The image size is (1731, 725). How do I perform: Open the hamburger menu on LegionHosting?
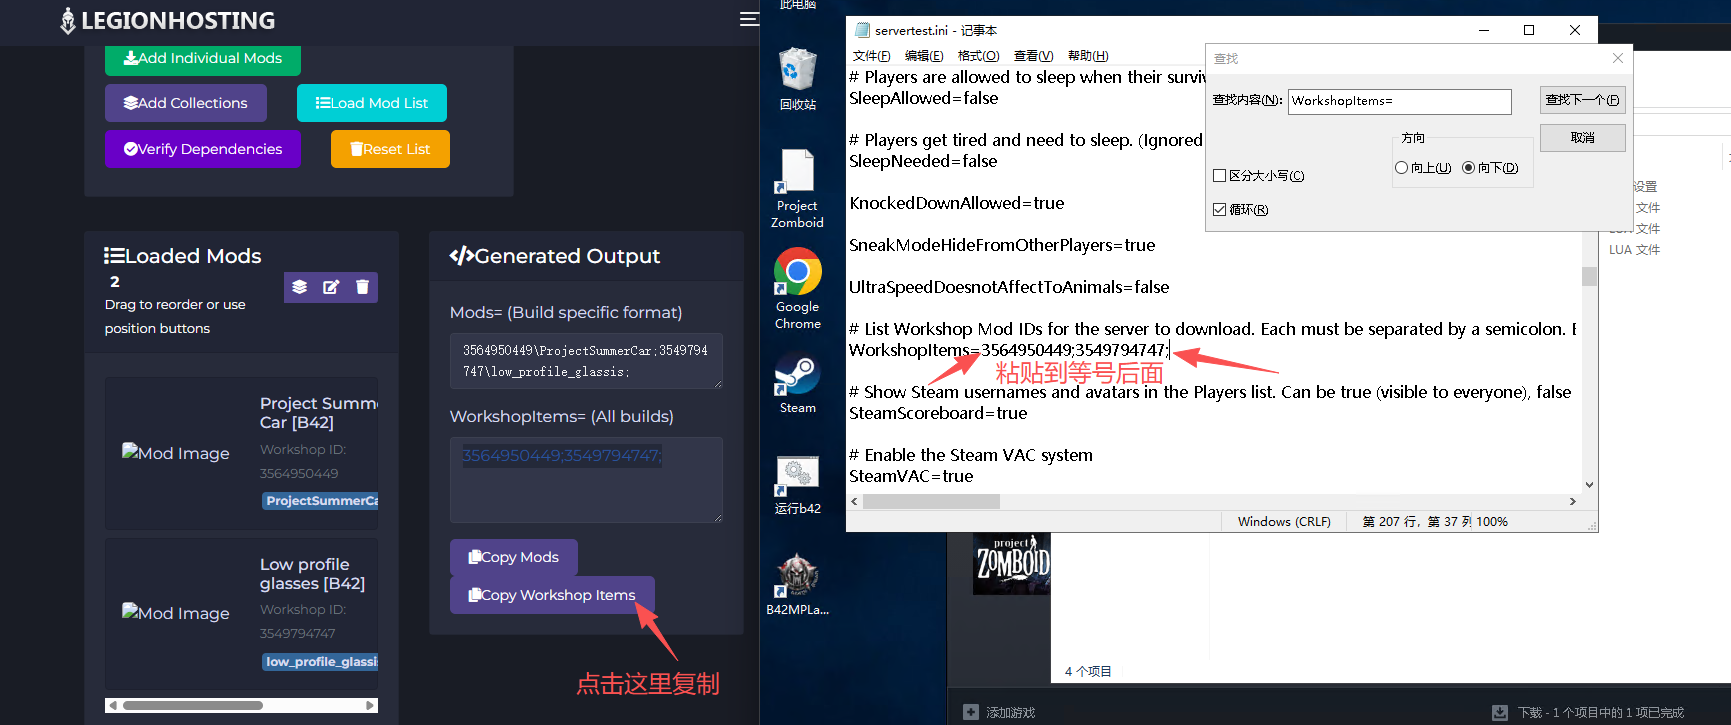748,19
